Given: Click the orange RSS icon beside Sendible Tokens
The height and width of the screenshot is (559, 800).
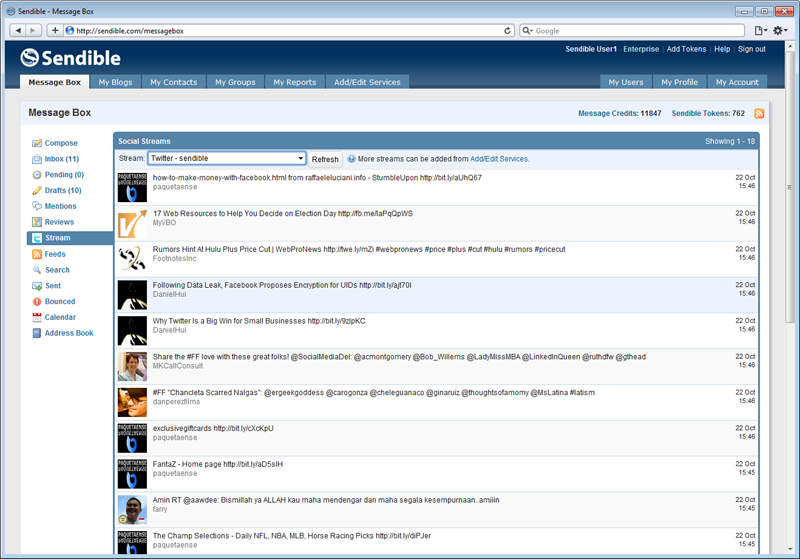Looking at the screenshot, I should coord(759,113).
